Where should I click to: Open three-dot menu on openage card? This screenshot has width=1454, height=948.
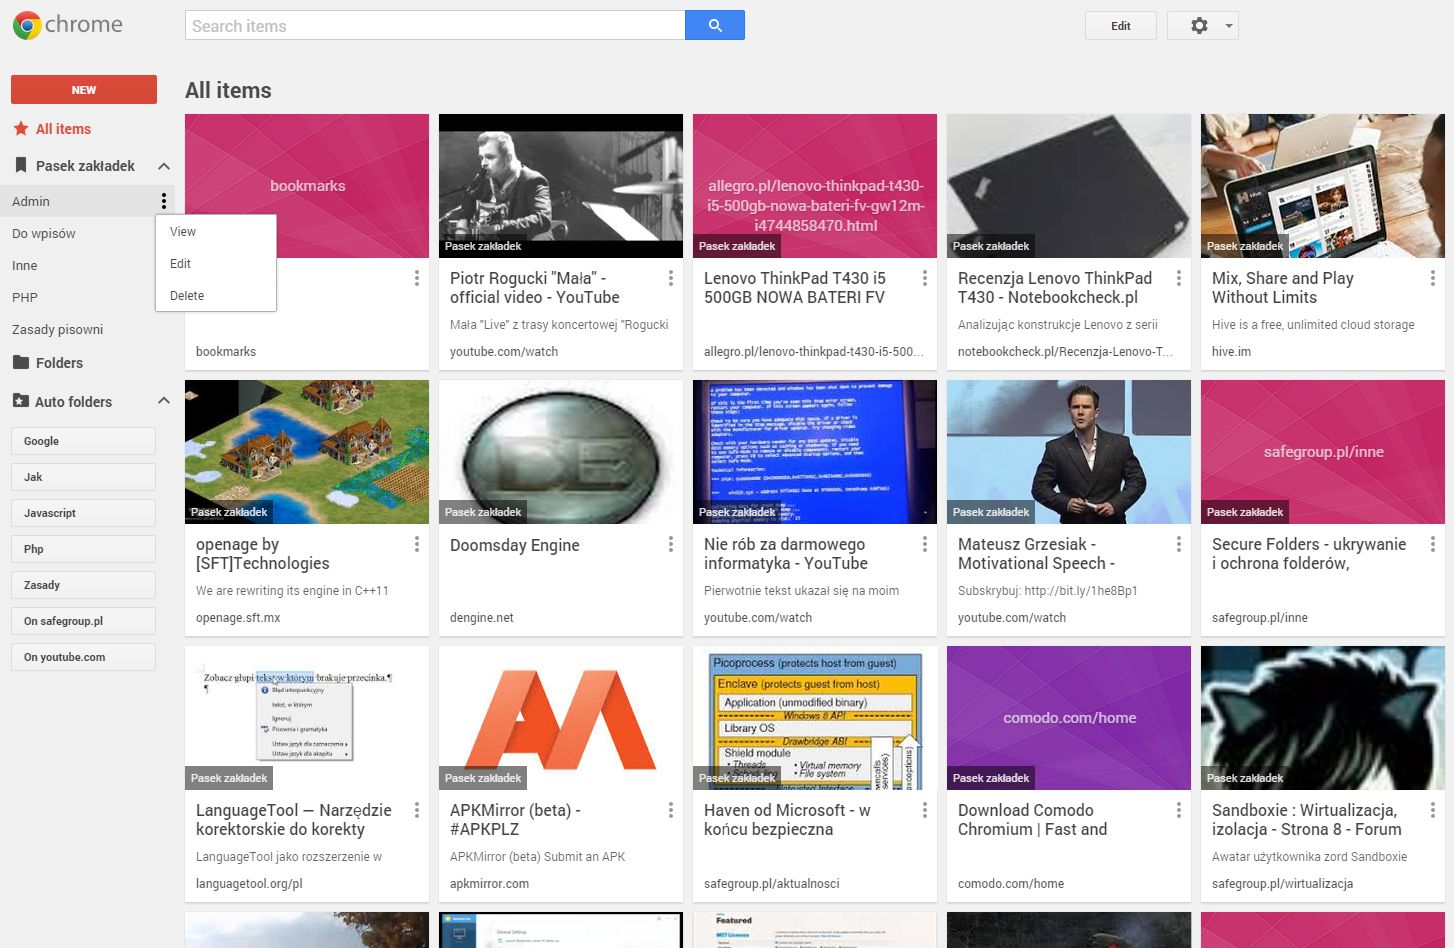(x=417, y=544)
